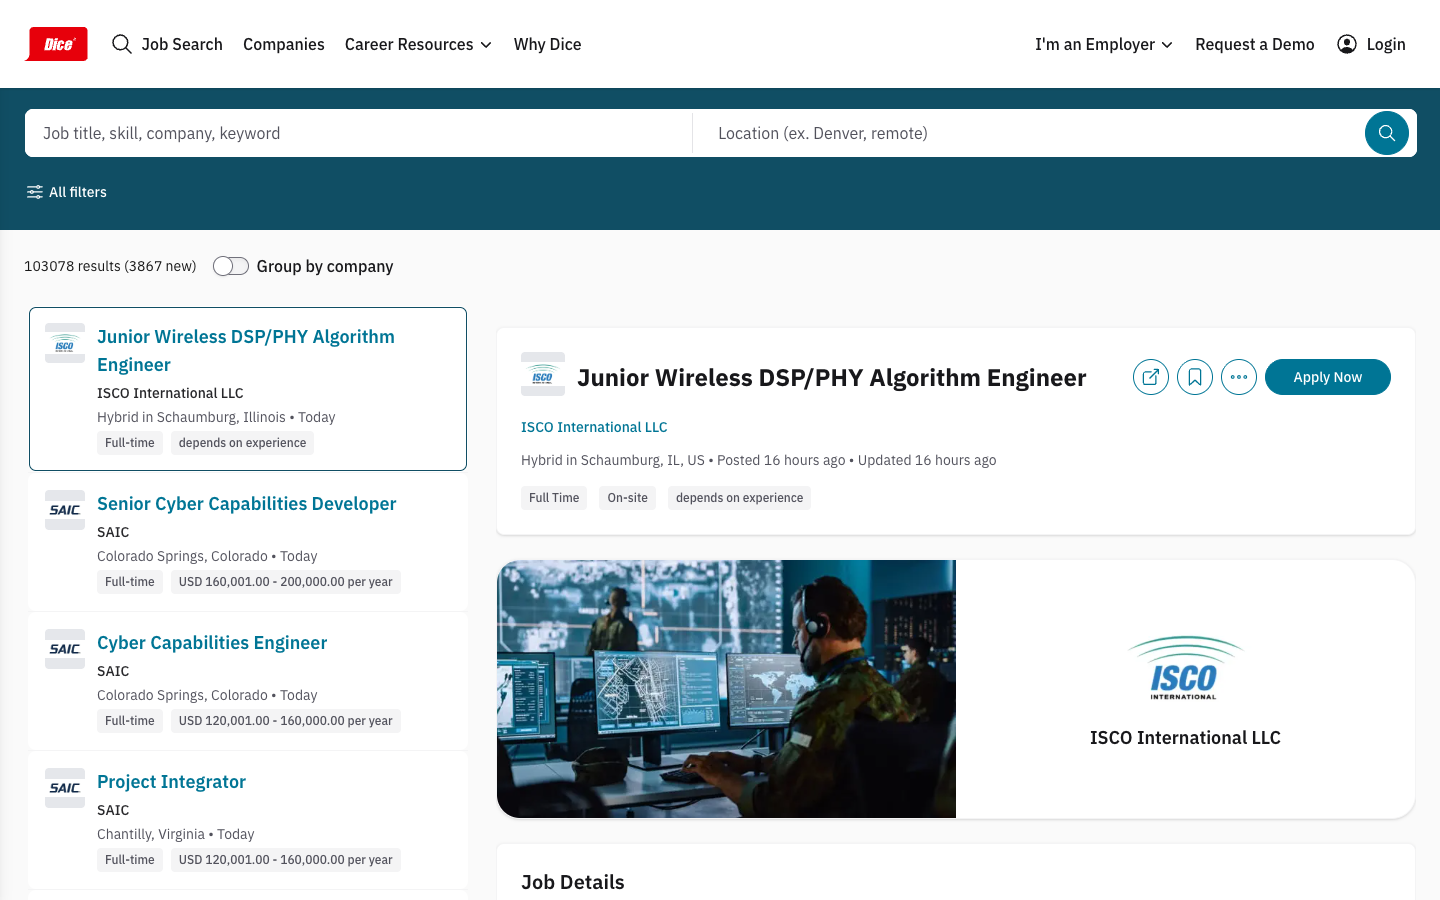This screenshot has height=900, width=1440.
Task: Toggle Group by company switch
Action: click(x=231, y=266)
